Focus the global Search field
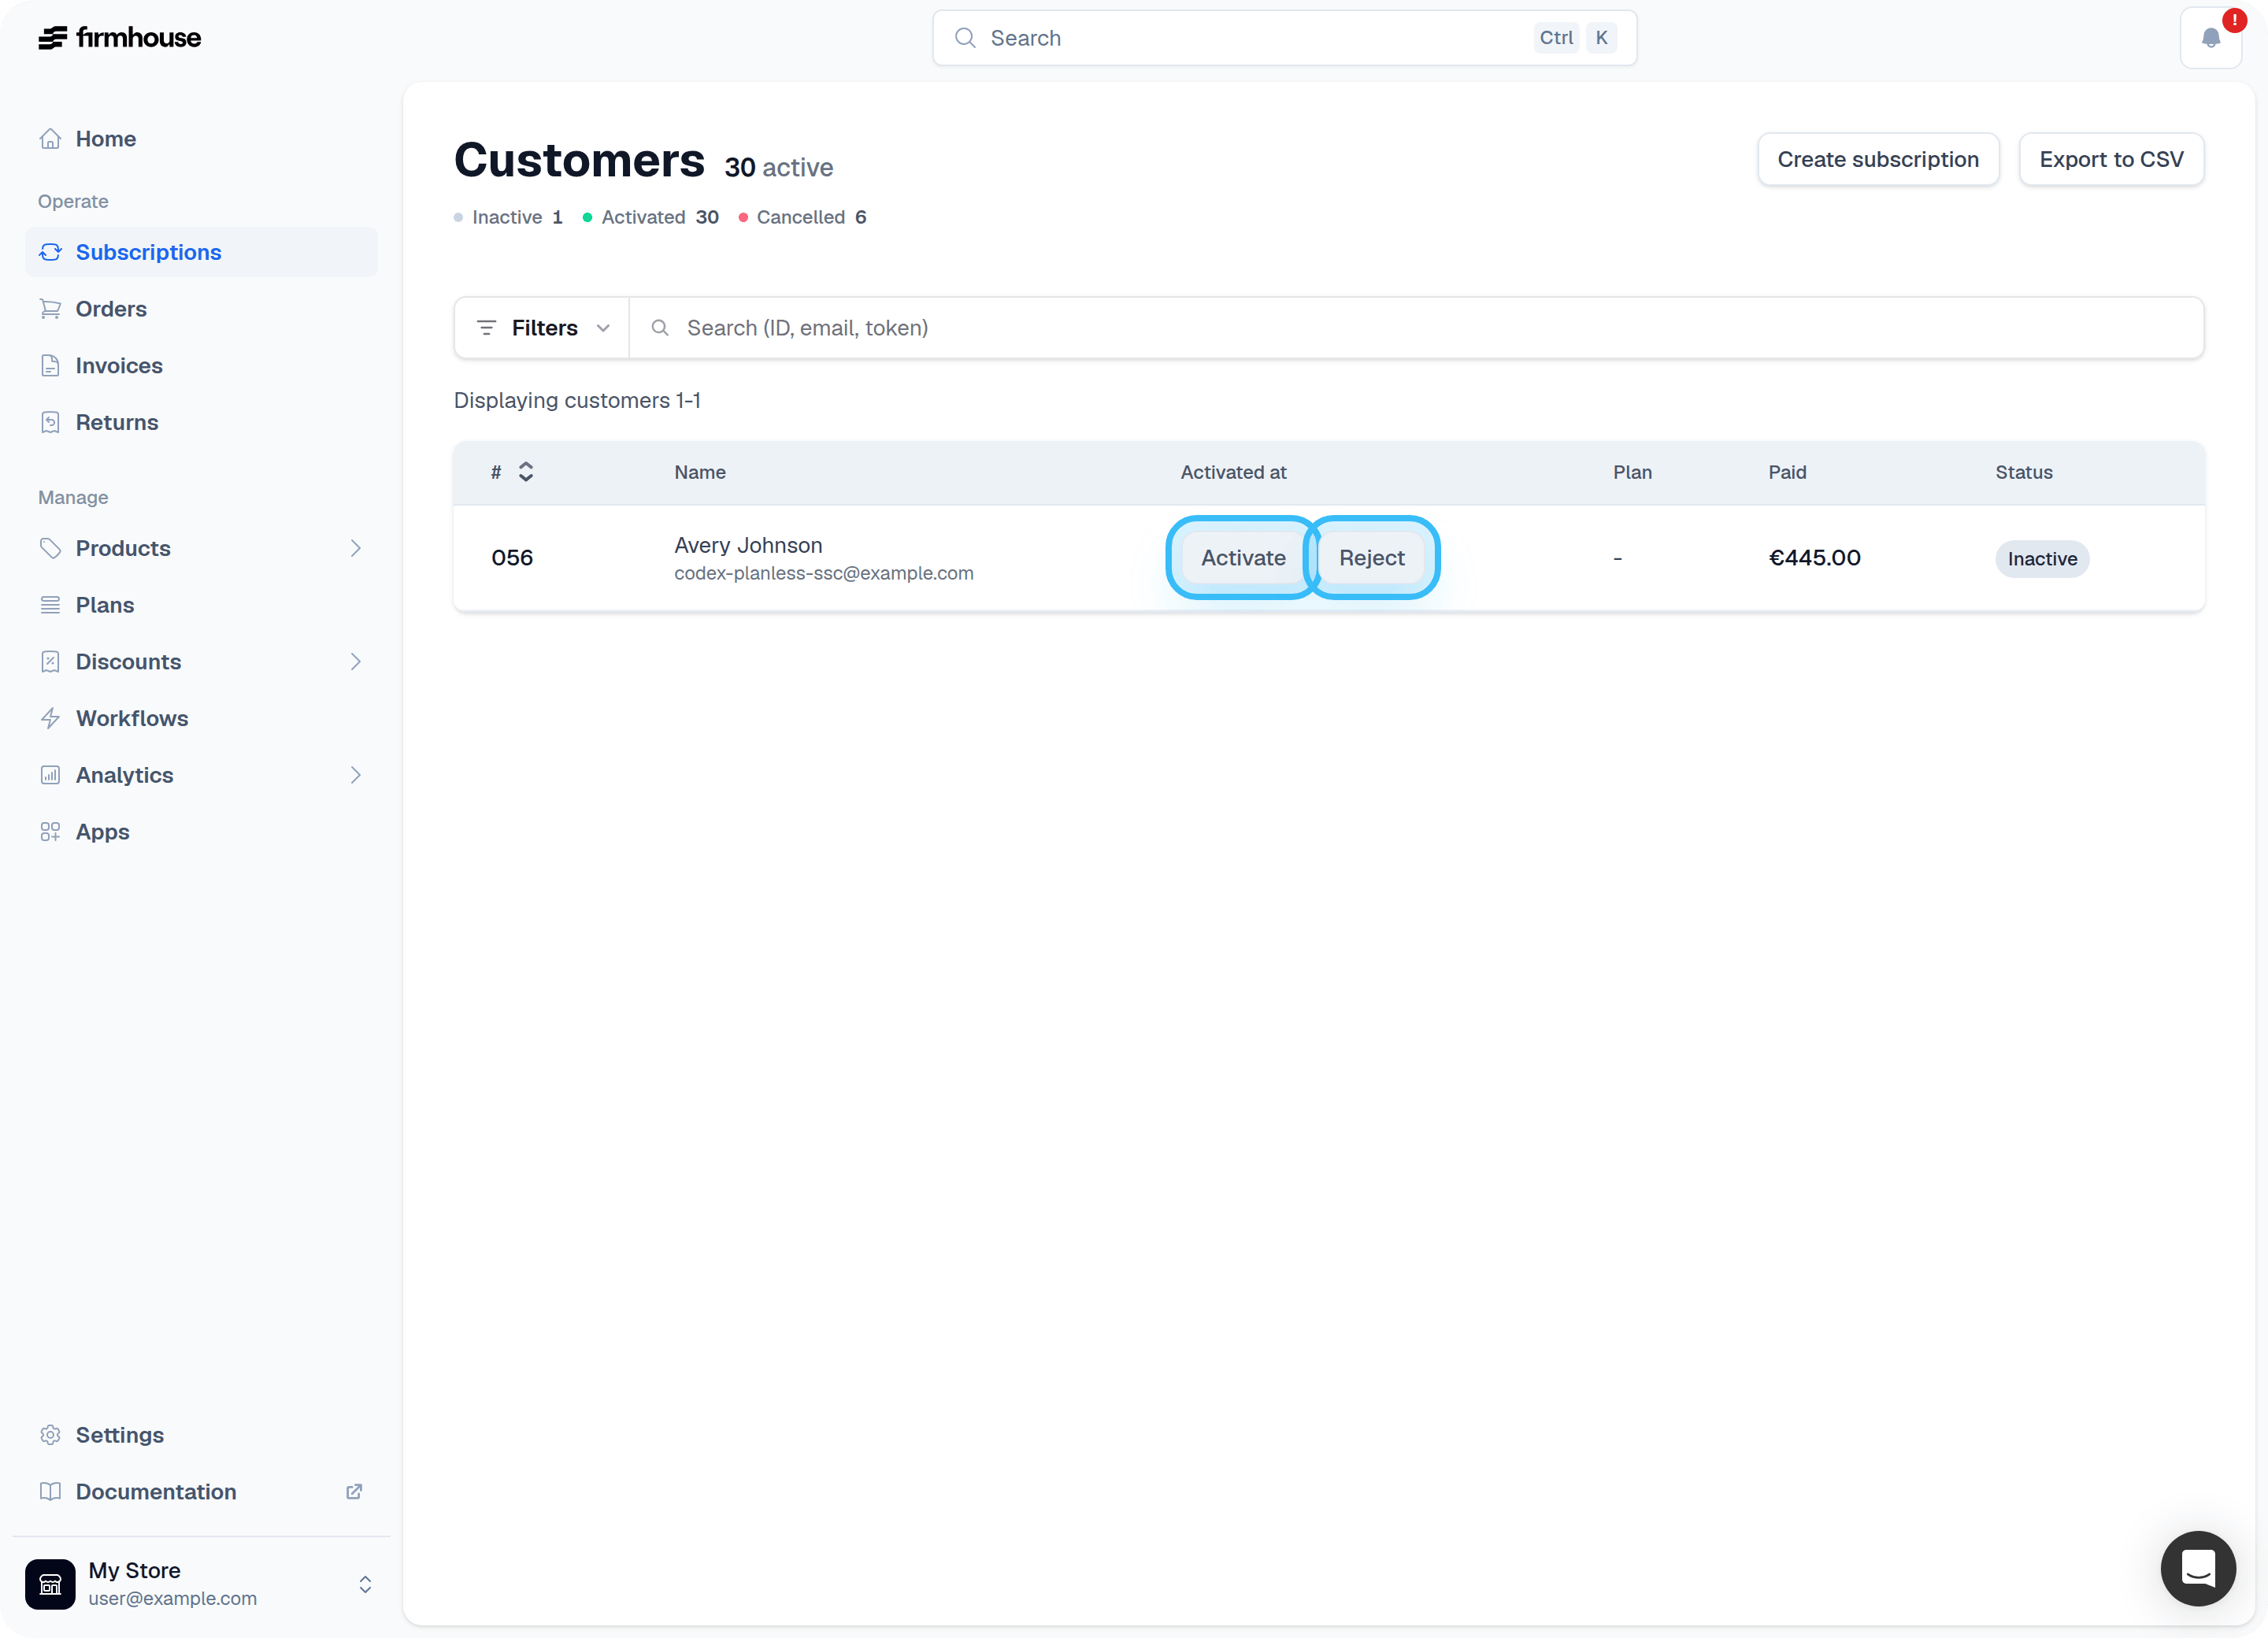Viewport: 2268px width, 1638px height. pos(1284,38)
